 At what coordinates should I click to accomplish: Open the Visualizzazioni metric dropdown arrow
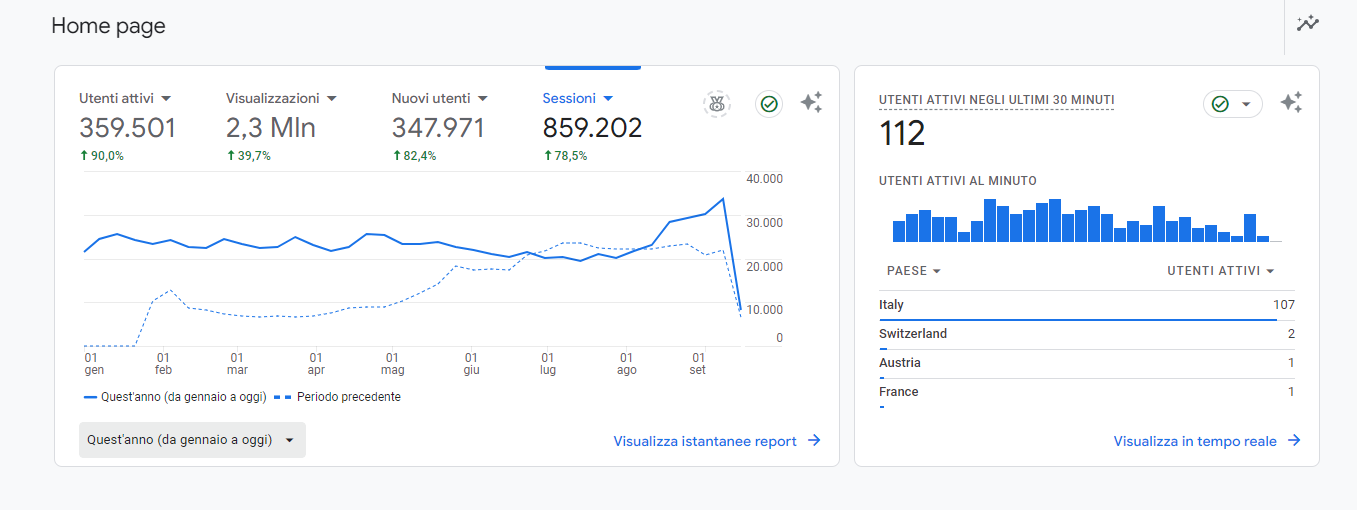[x=332, y=99]
